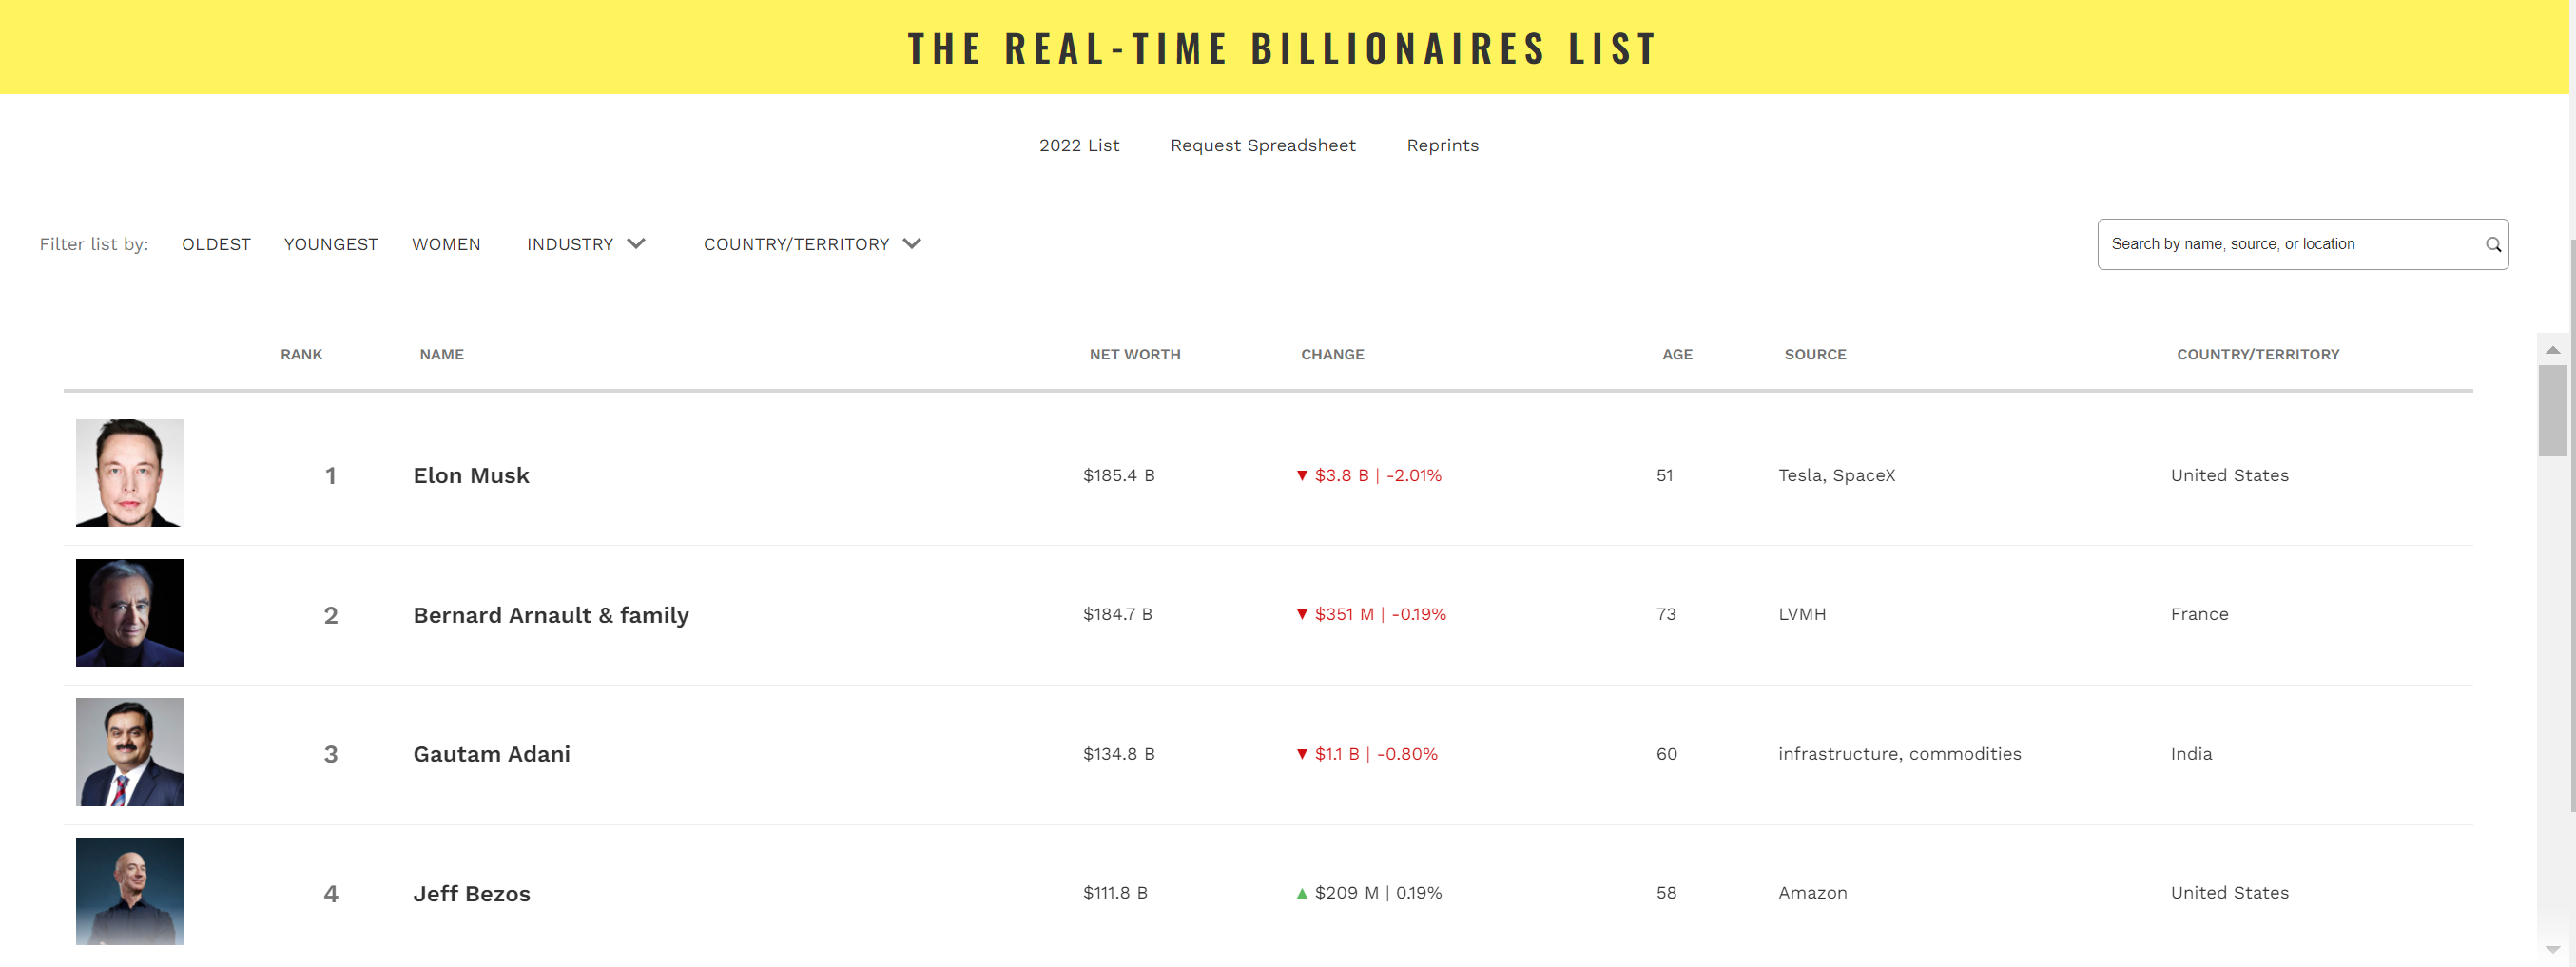2576x967 pixels.
Task: Open Elon Musk's profile photo
Action: (x=130, y=473)
